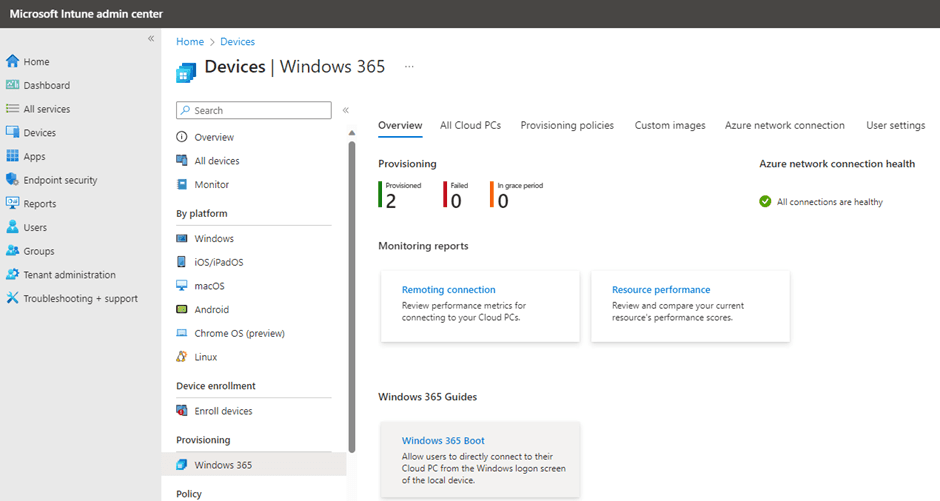
Task: Select the Overview tab
Action: tap(400, 125)
